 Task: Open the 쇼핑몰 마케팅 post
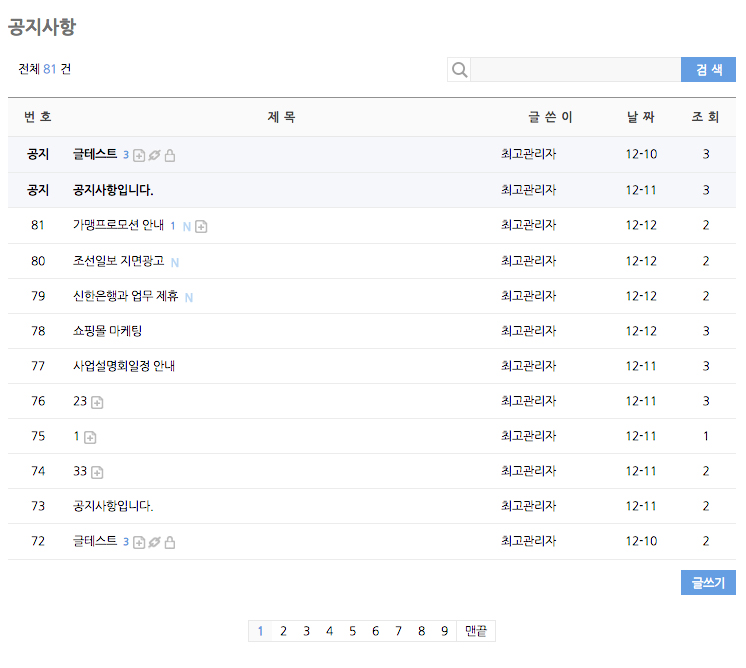coord(107,331)
